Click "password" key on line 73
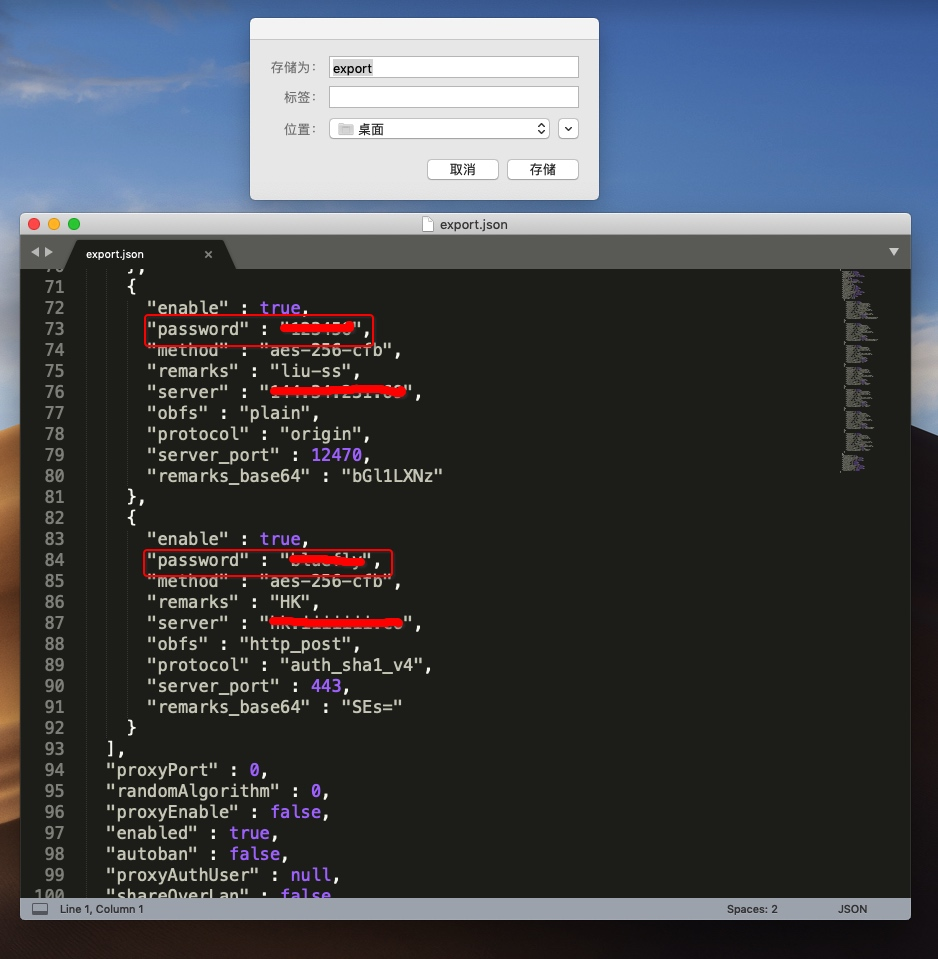This screenshot has height=959, width=938. [198, 329]
